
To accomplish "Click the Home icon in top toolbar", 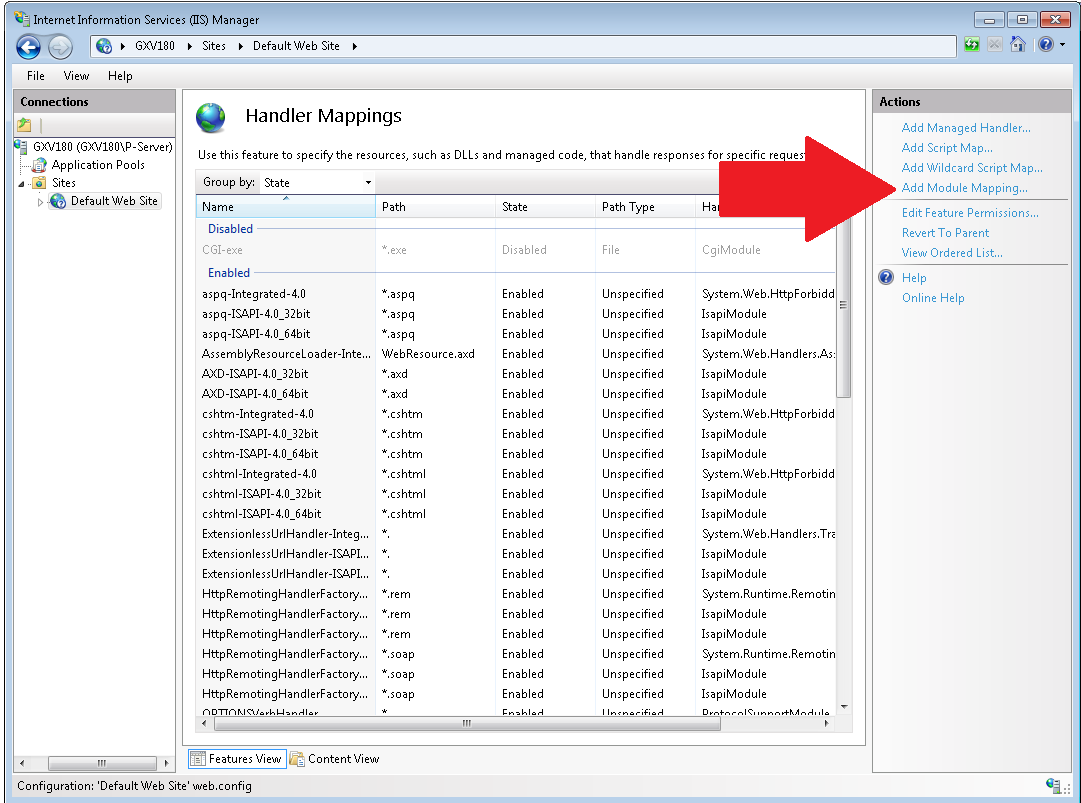I will 1018,45.
